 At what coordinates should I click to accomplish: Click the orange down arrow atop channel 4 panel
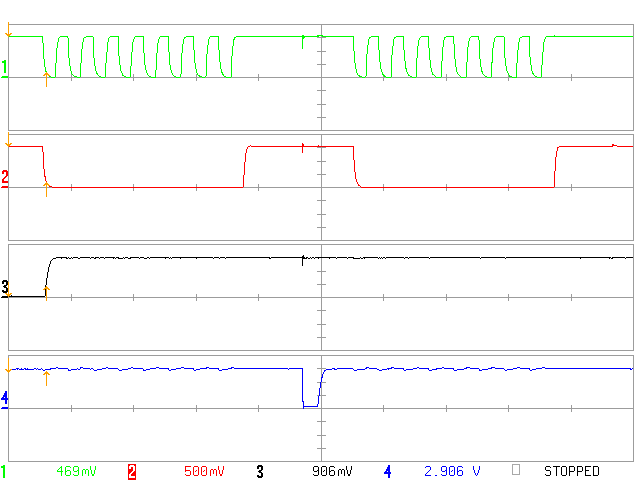(9, 365)
